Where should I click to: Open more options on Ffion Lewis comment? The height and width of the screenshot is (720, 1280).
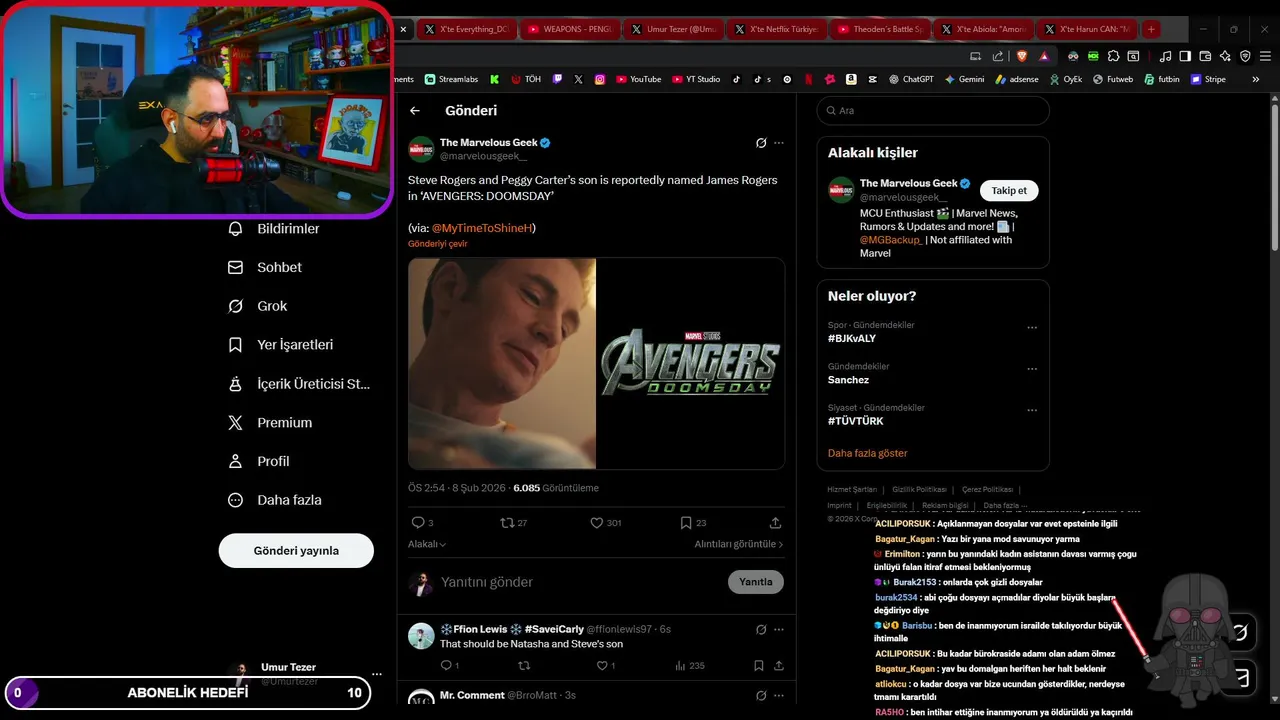click(x=779, y=630)
